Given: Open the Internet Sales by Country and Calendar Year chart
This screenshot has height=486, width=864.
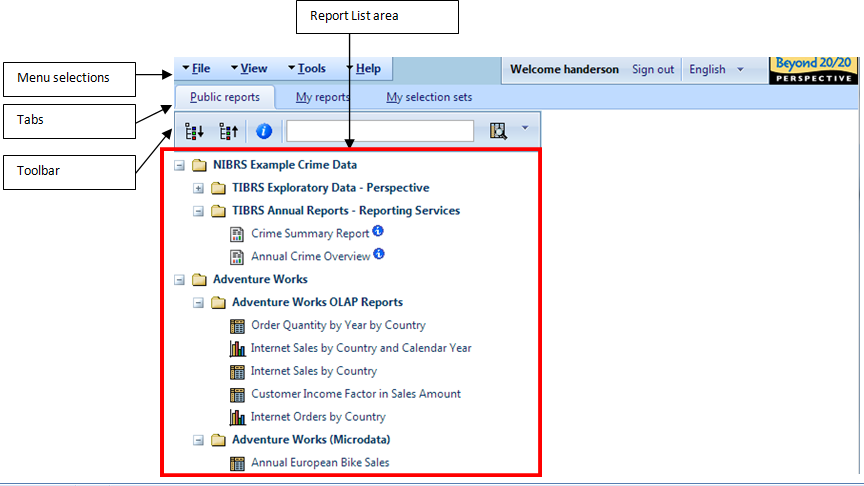Looking at the screenshot, I should coord(361,348).
